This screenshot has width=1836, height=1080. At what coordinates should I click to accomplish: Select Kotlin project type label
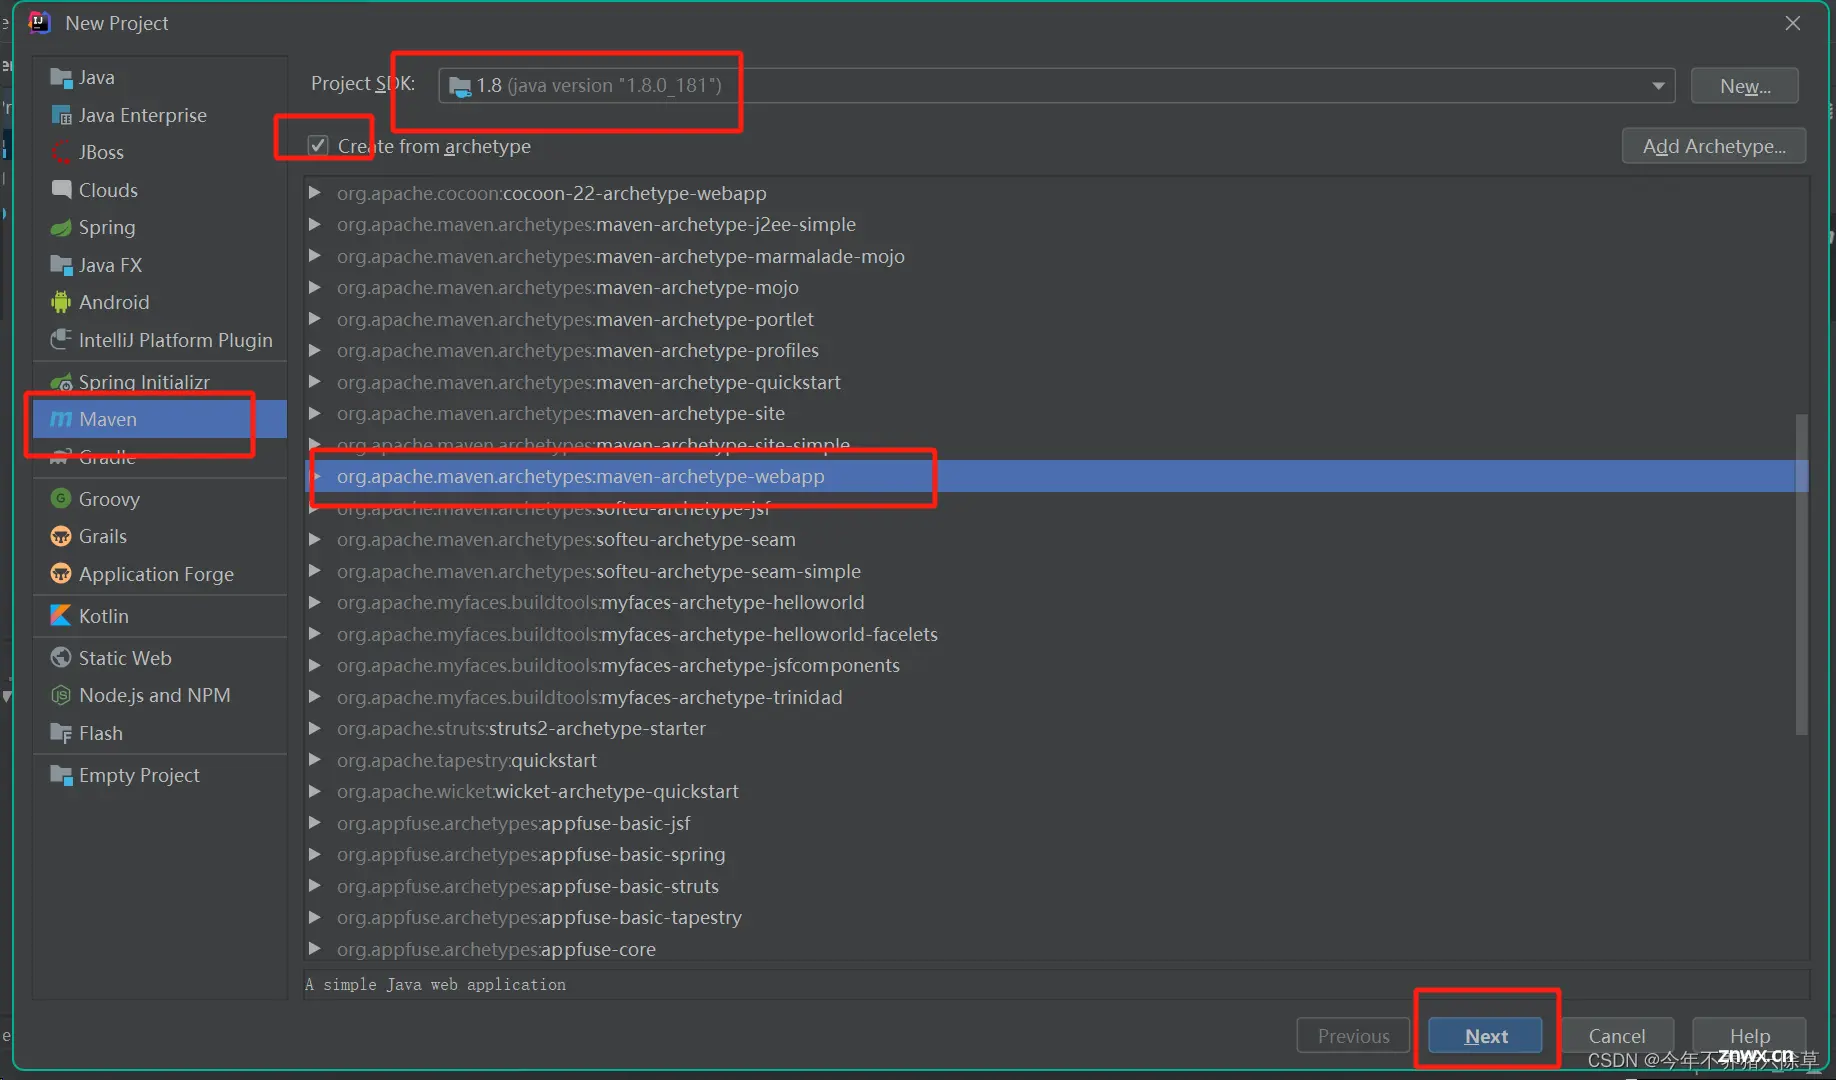(x=104, y=615)
